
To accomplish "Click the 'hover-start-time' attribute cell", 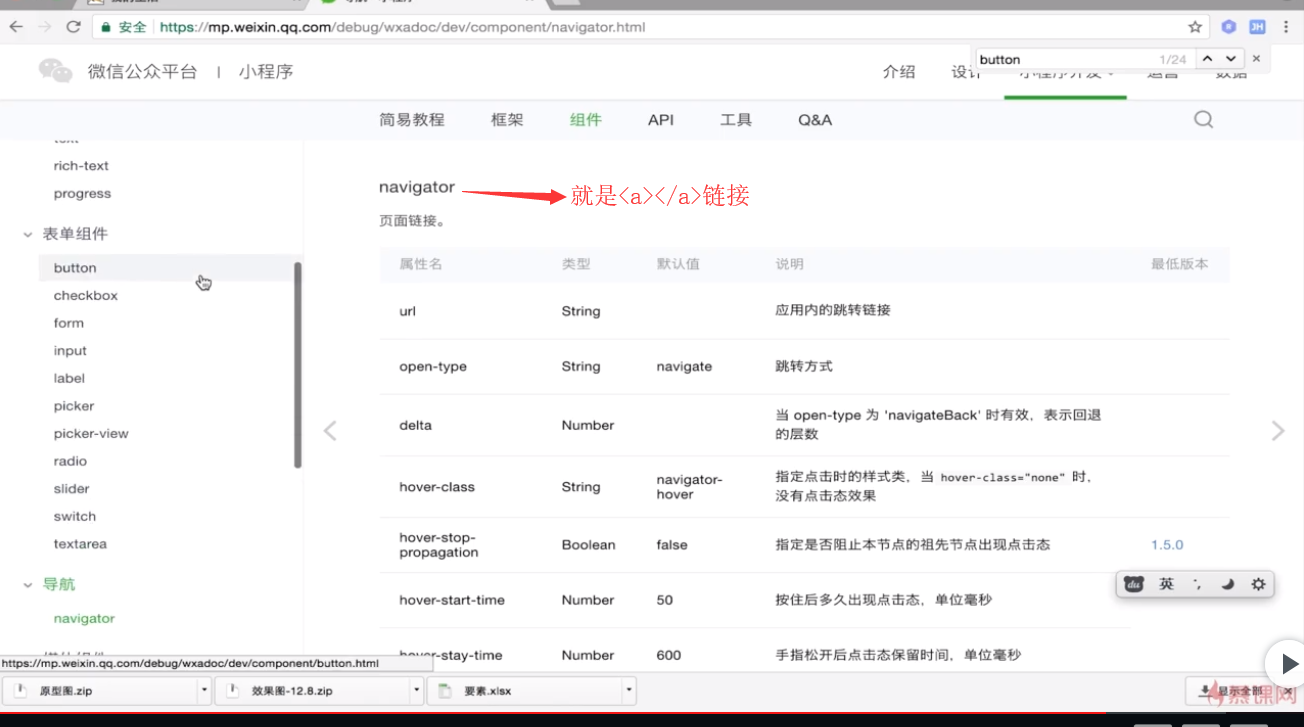I will 452,600.
